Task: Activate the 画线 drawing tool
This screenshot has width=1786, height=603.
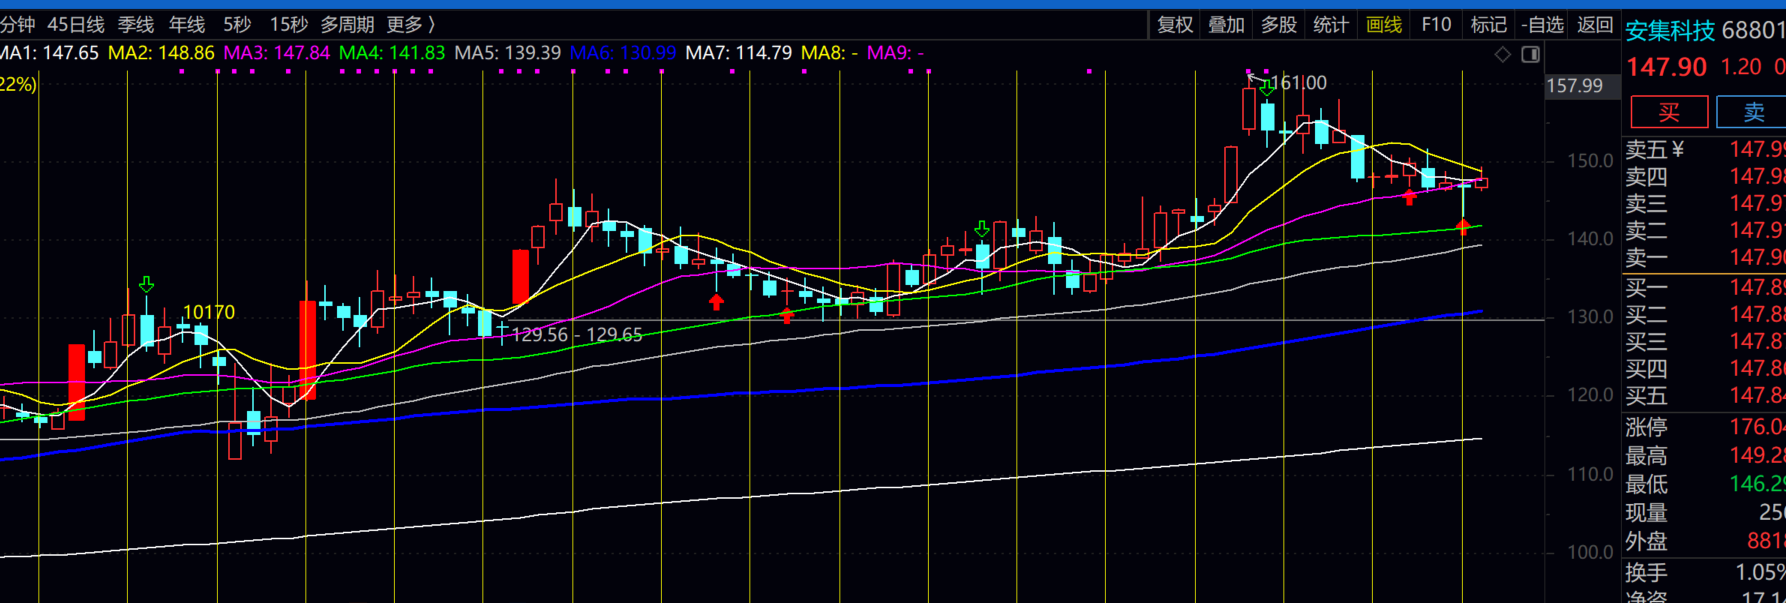Action: pos(1384,24)
